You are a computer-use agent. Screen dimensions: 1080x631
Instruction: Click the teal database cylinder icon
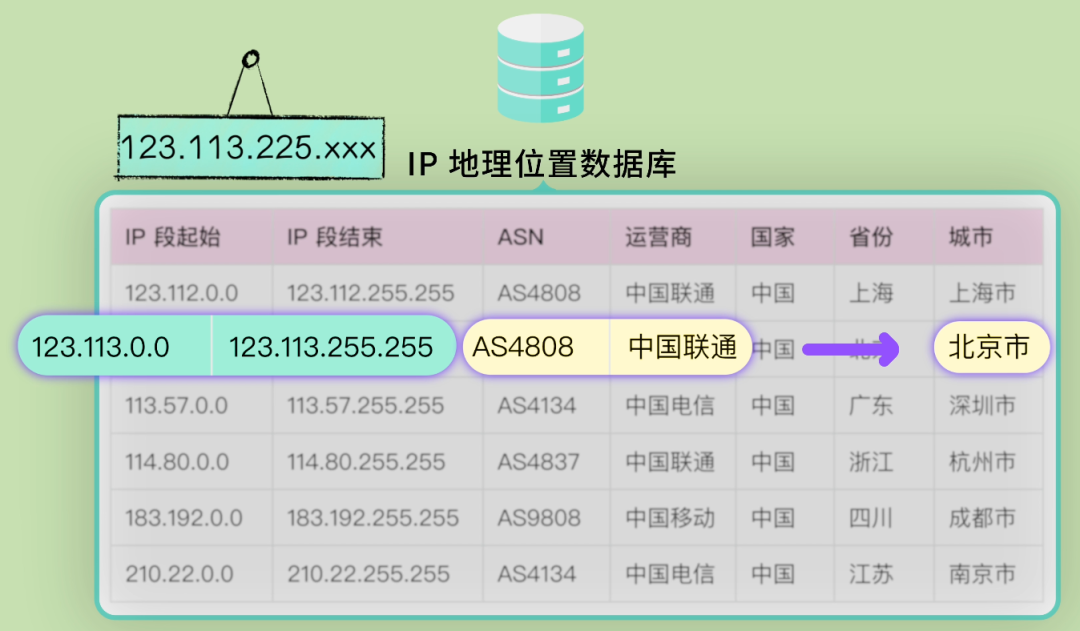[538, 65]
